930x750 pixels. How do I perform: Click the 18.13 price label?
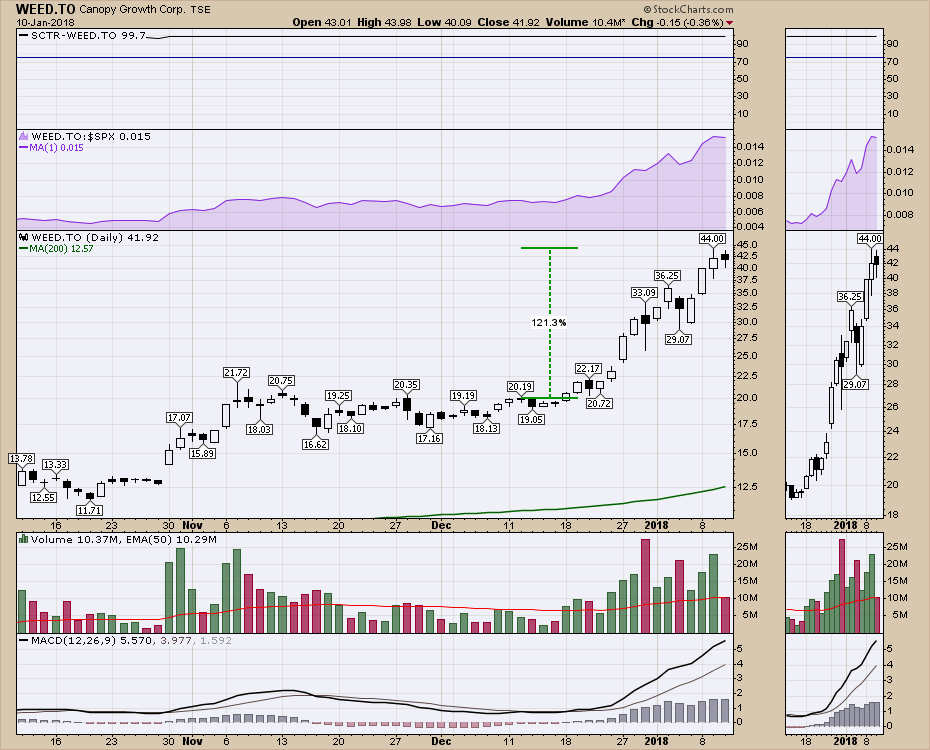486,428
